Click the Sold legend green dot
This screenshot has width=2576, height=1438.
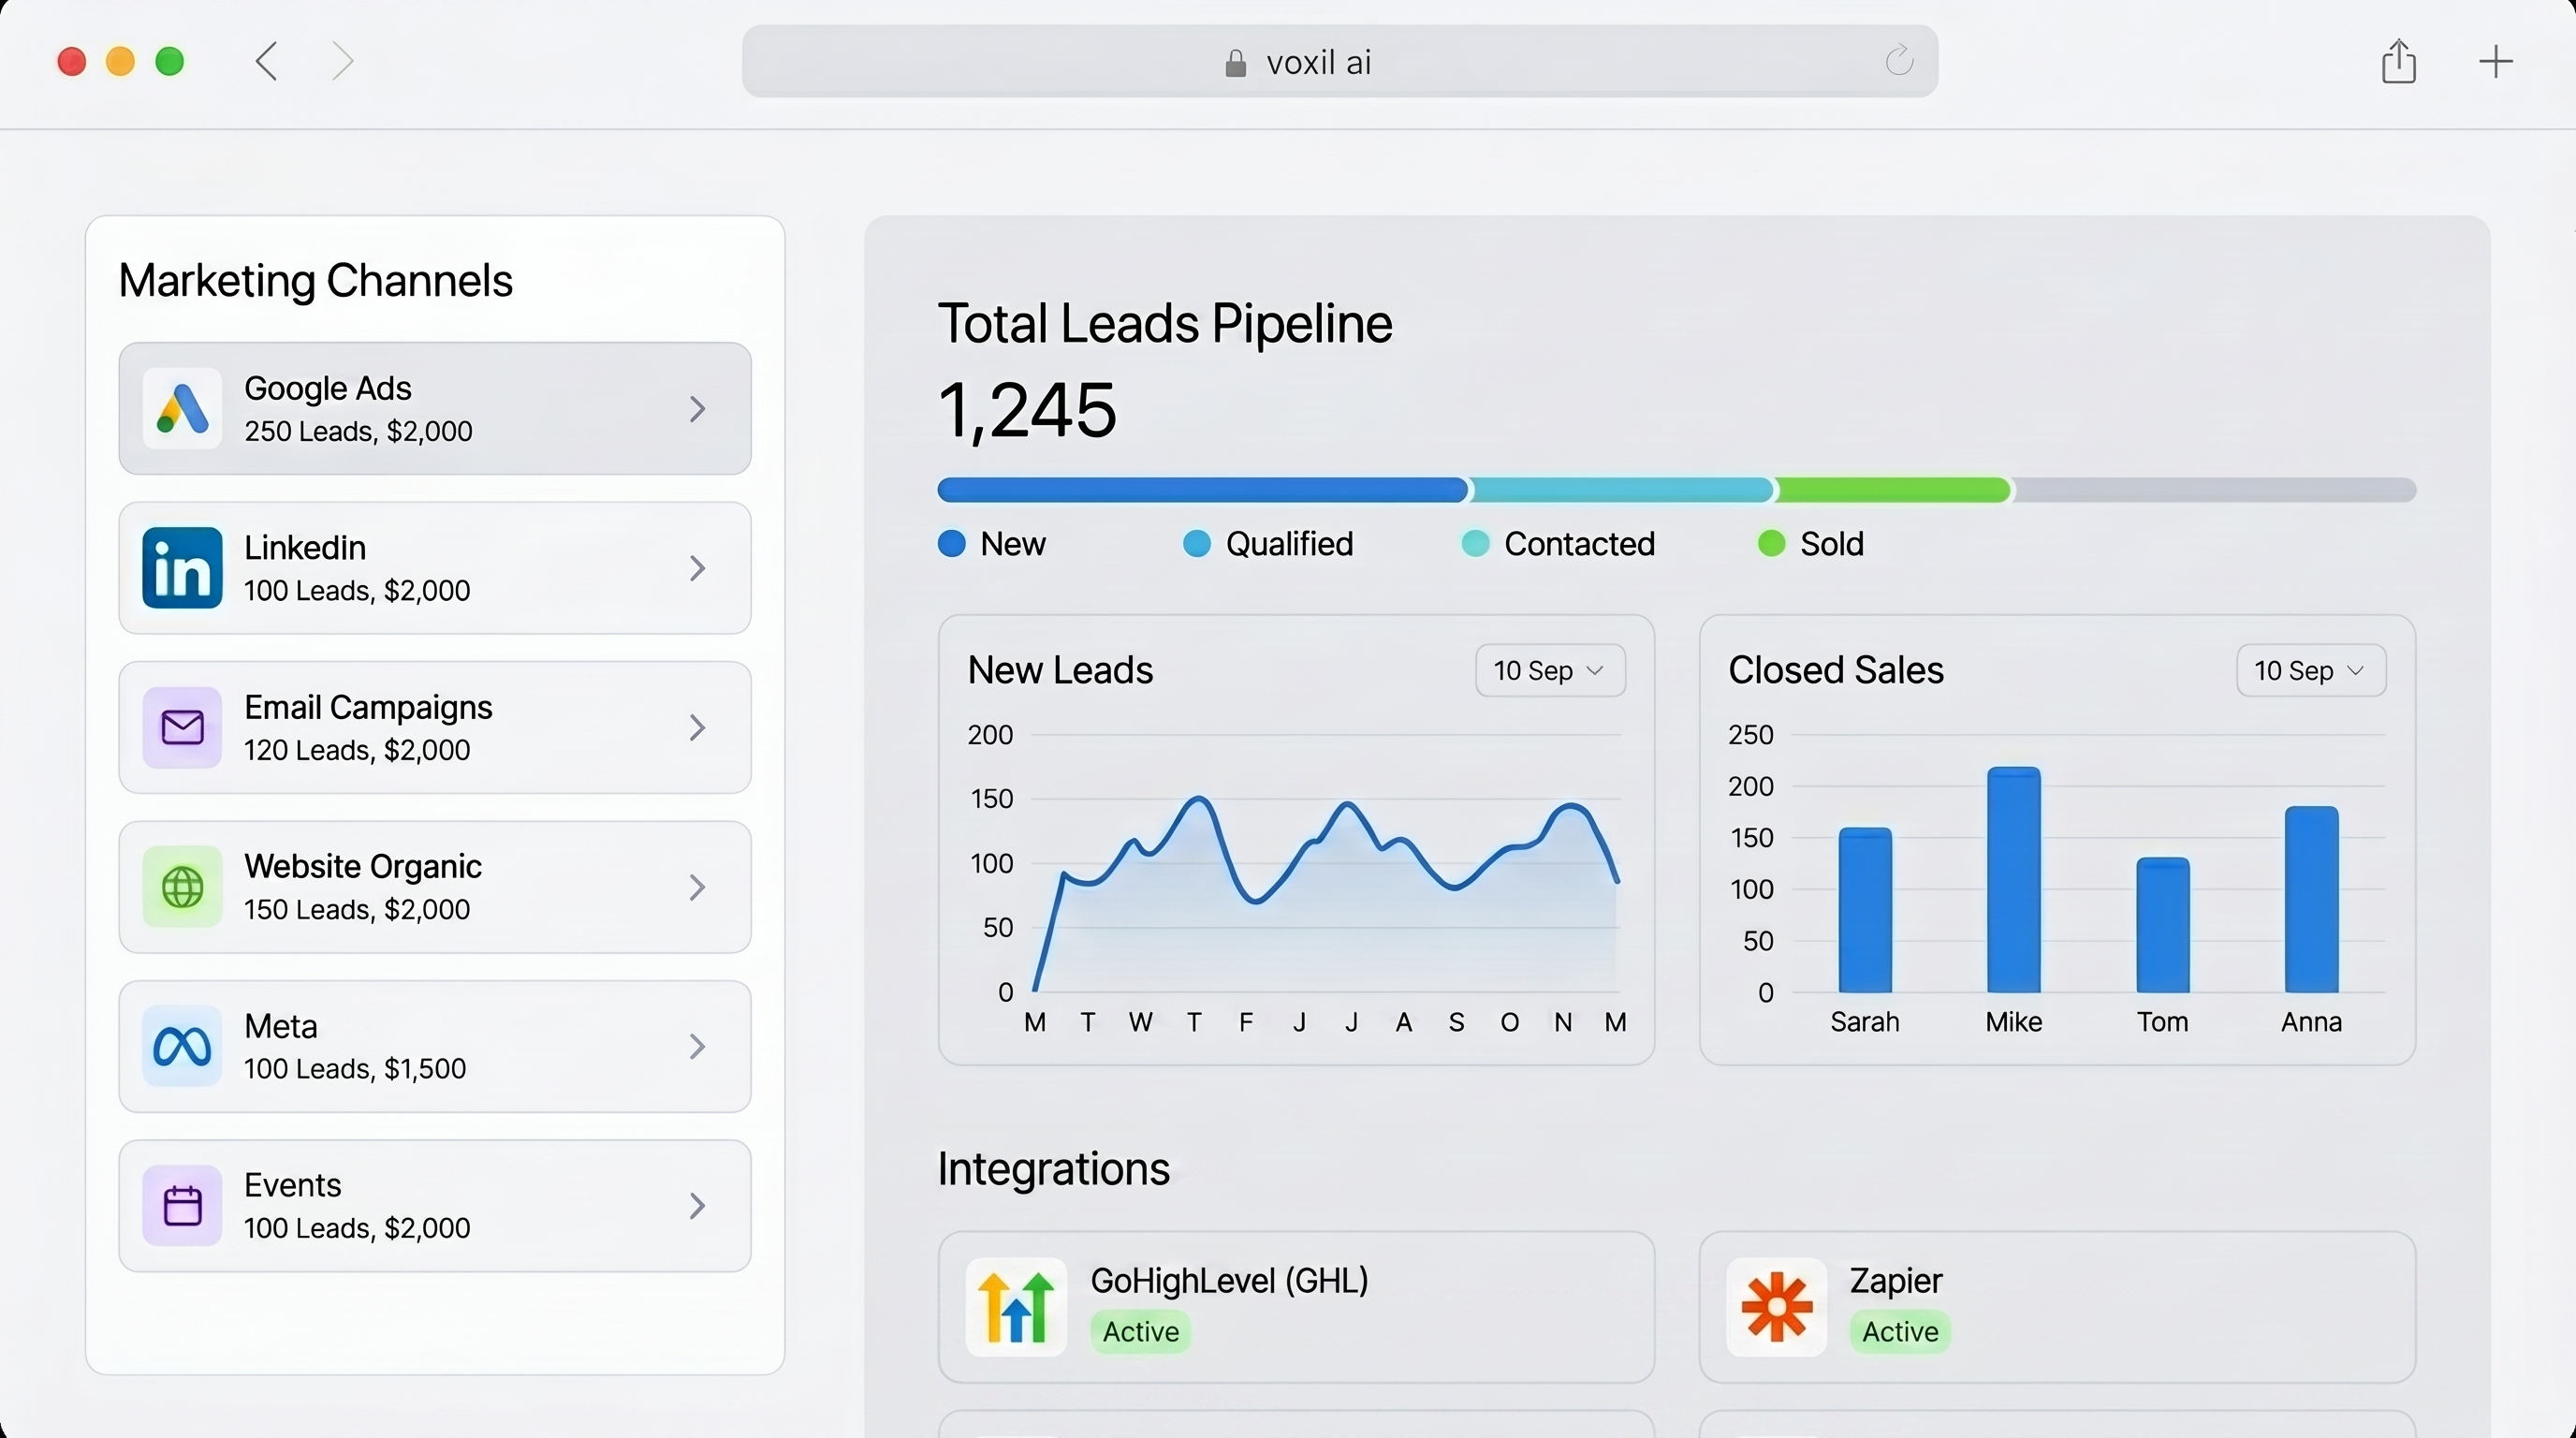1771,544
